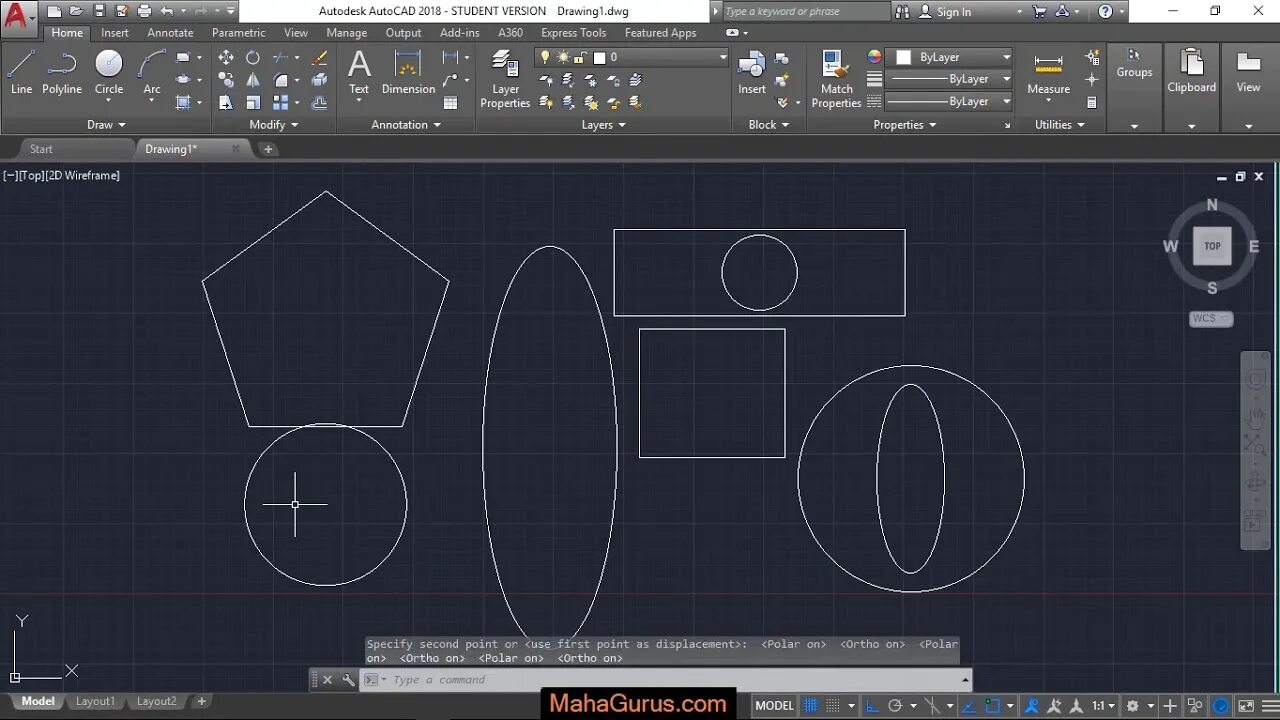Open the Annotate ribbon tab

[x=170, y=33]
